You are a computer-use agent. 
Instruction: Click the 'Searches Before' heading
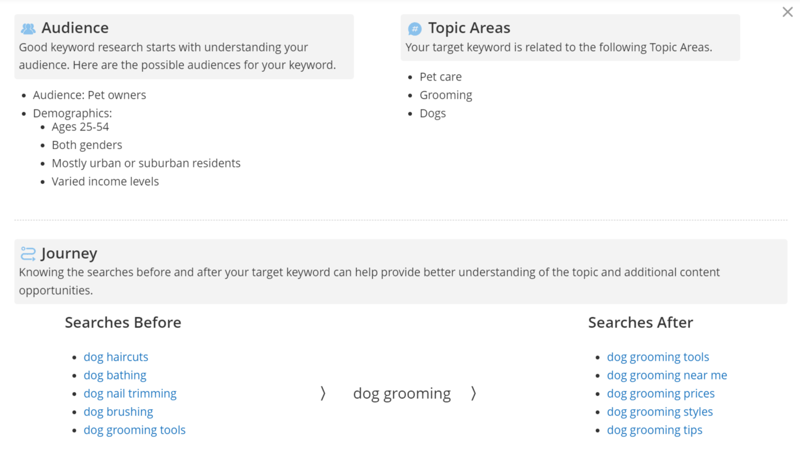coord(123,322)
